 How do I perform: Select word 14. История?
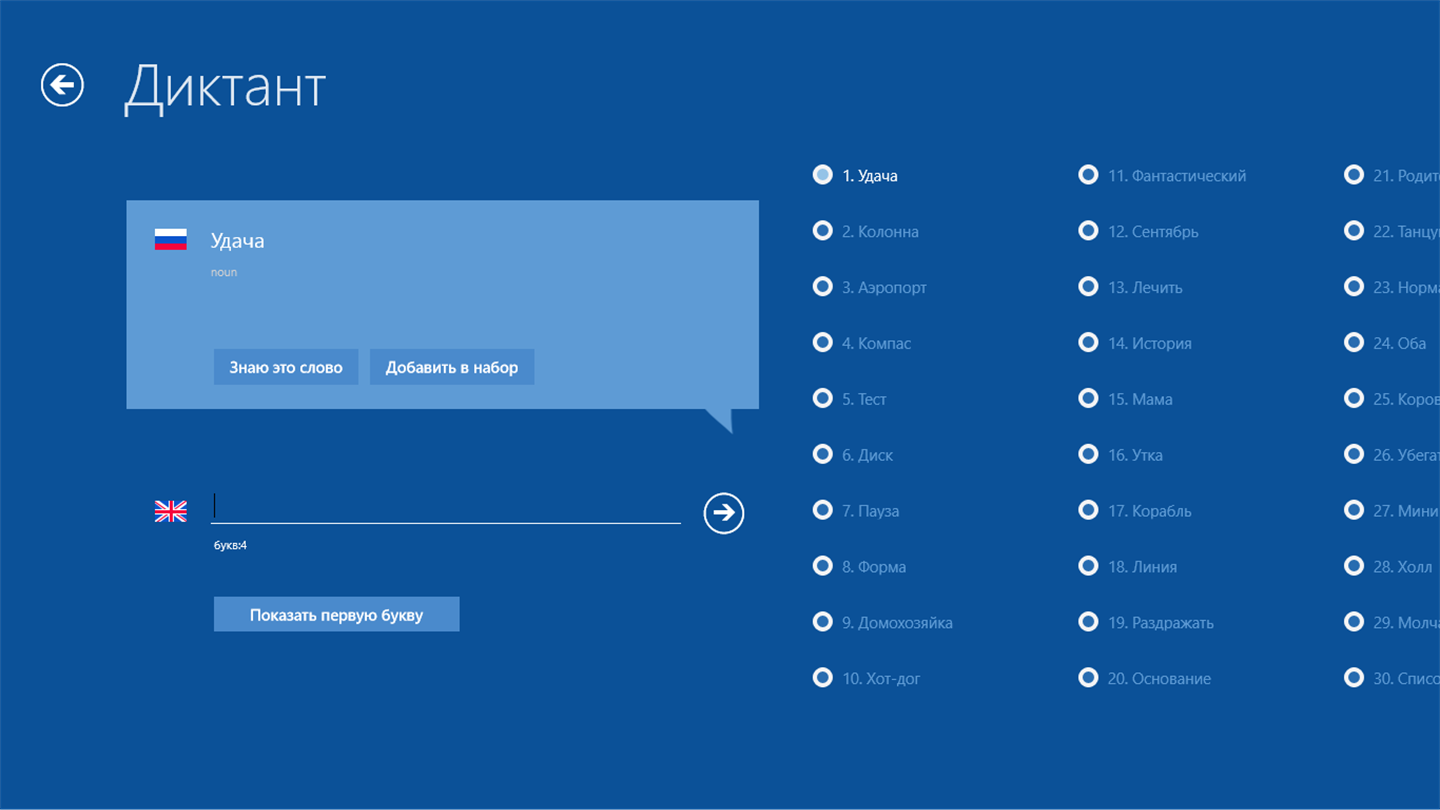click(x=1135, y=343)
